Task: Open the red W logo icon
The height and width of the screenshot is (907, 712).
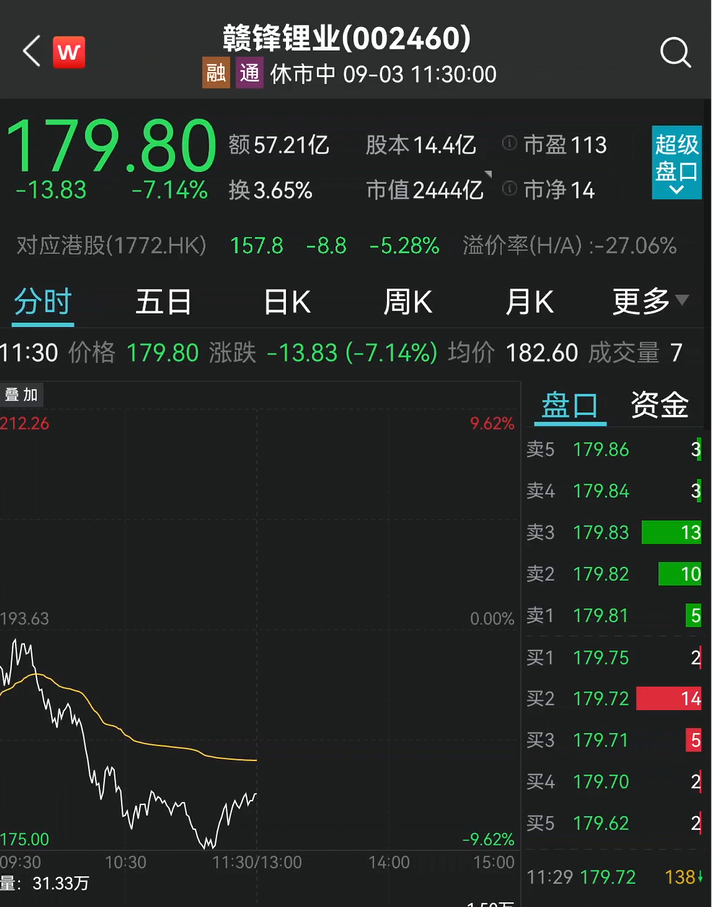Action: coord(69,52)
